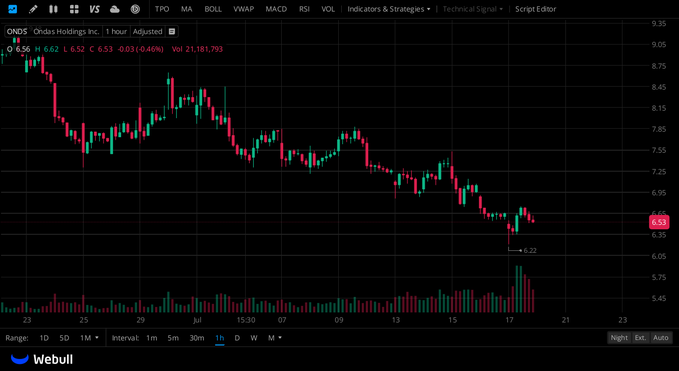Click the H 6.62 high value

pos(47,49)
